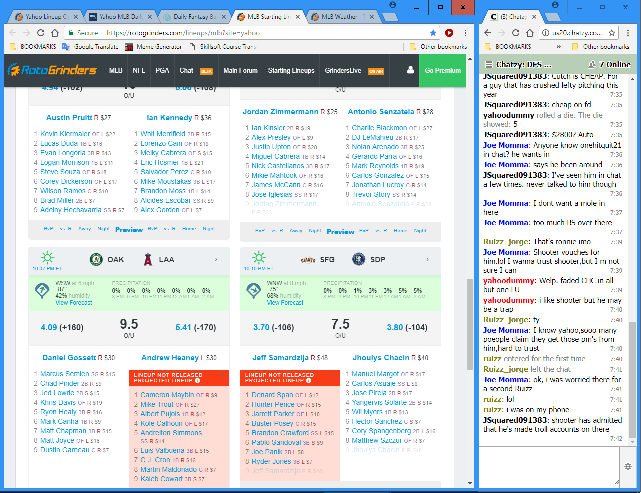This screenshot has width=641, height=493.
Task: Open pitcher Austin Pruitt's page
Action: click(69, 117)
